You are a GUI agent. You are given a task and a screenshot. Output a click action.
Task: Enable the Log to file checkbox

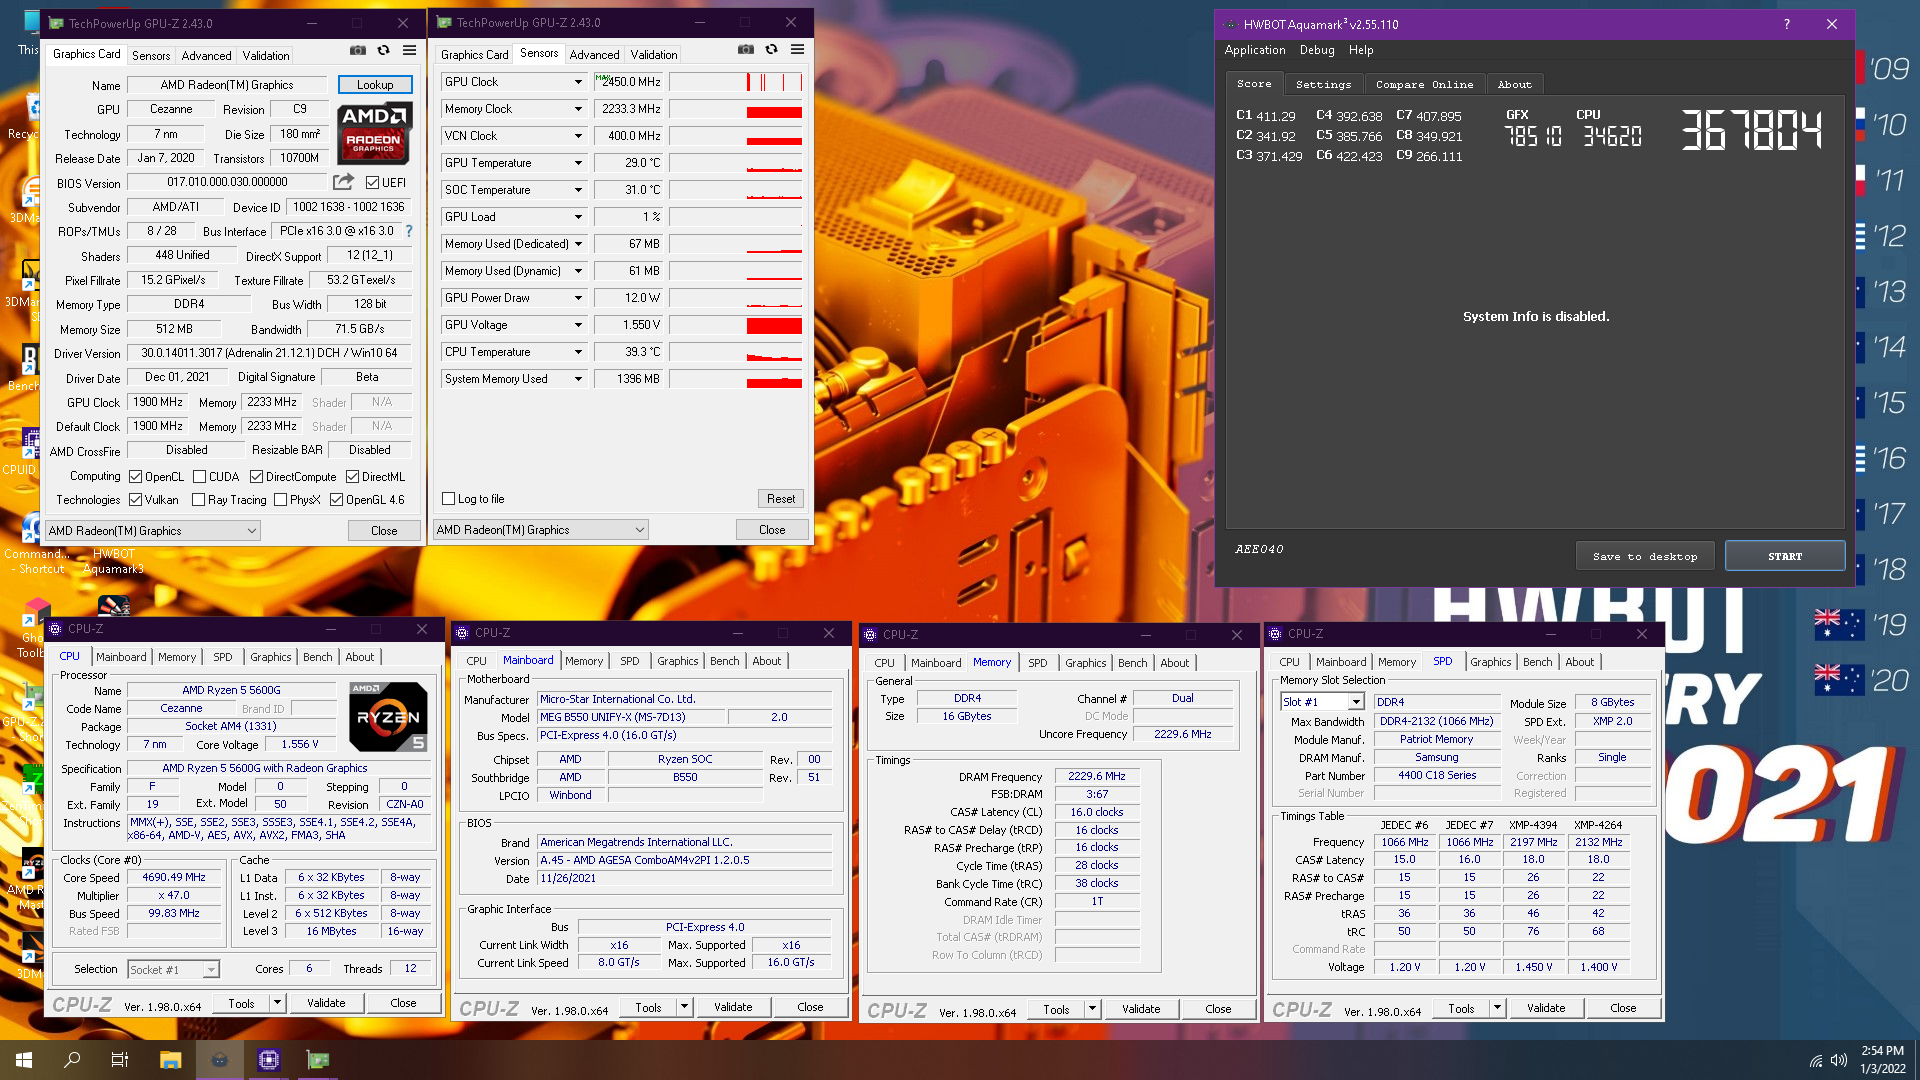pos(448,499)
